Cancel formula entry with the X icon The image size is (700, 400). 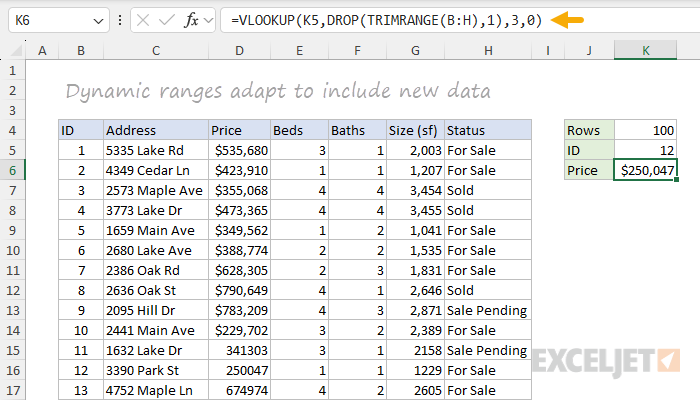(143, 20)
